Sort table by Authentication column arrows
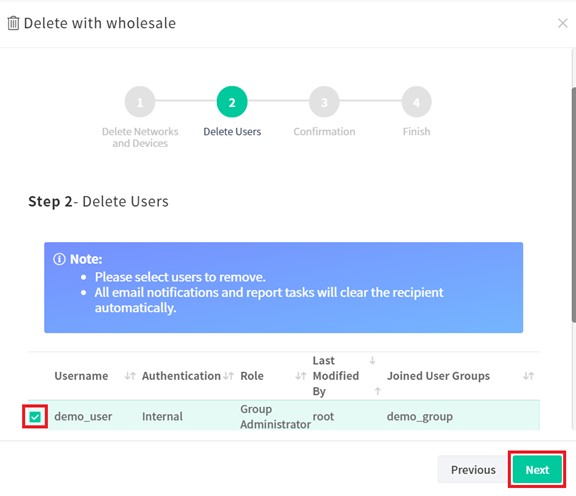This screenshot has height=496, width=576. click(228, 376)
